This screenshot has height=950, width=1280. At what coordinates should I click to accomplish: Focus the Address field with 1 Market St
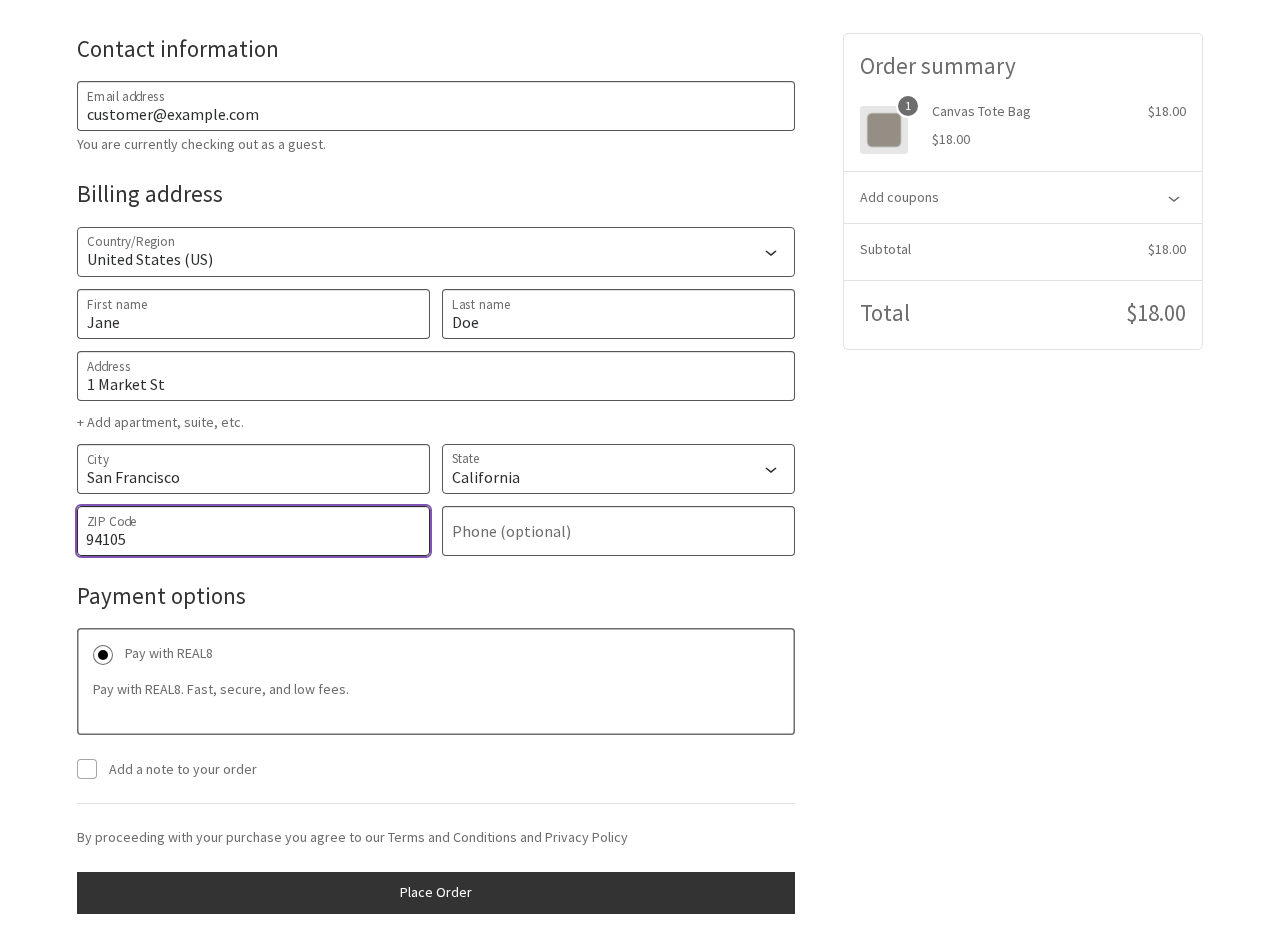coord(436,376)
